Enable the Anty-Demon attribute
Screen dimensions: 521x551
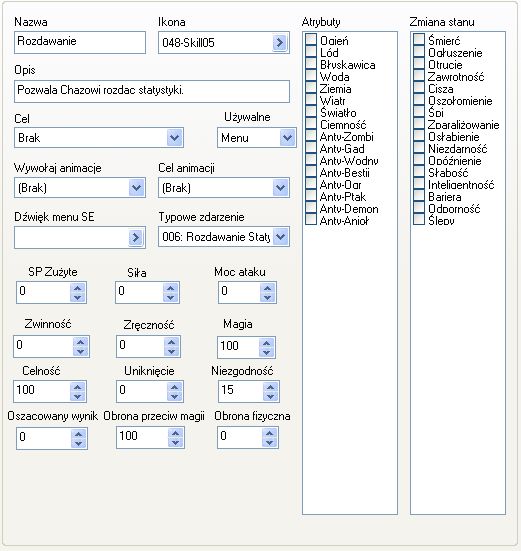(x=311, y=207)
